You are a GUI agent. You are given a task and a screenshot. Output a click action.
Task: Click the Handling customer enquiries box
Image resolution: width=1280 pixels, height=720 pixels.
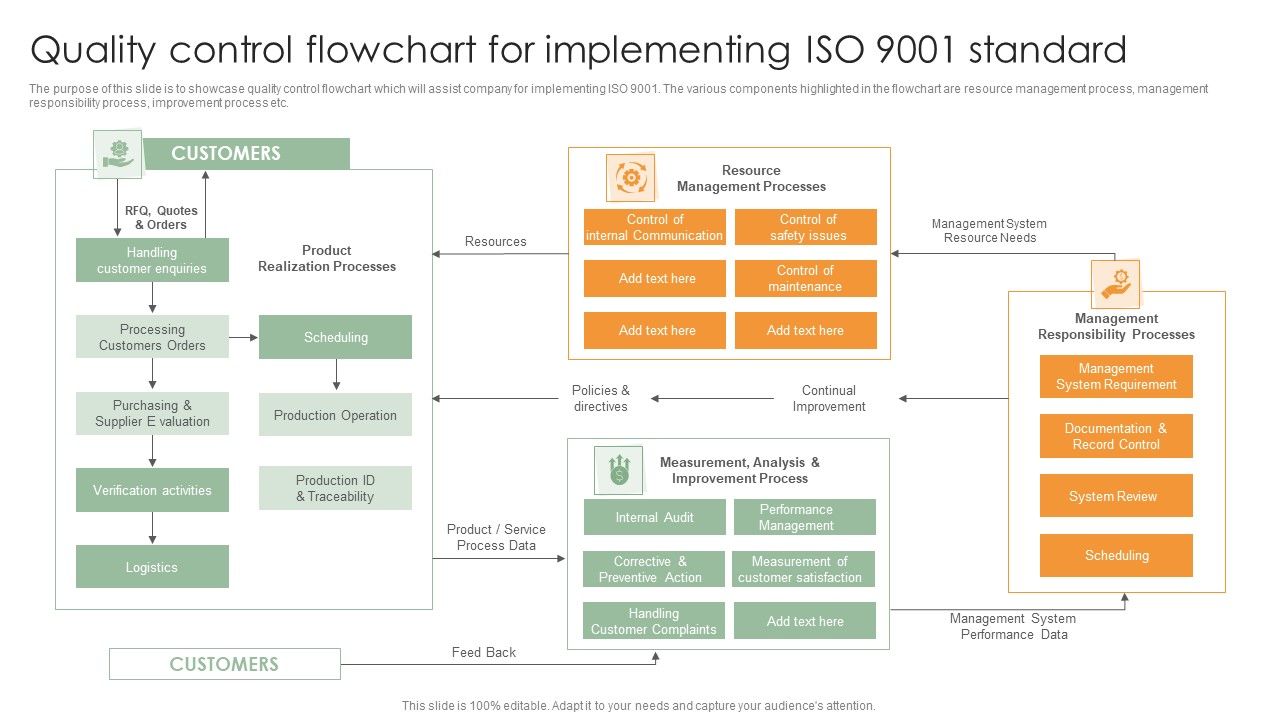pyautogui.click(x=152, y=260)
